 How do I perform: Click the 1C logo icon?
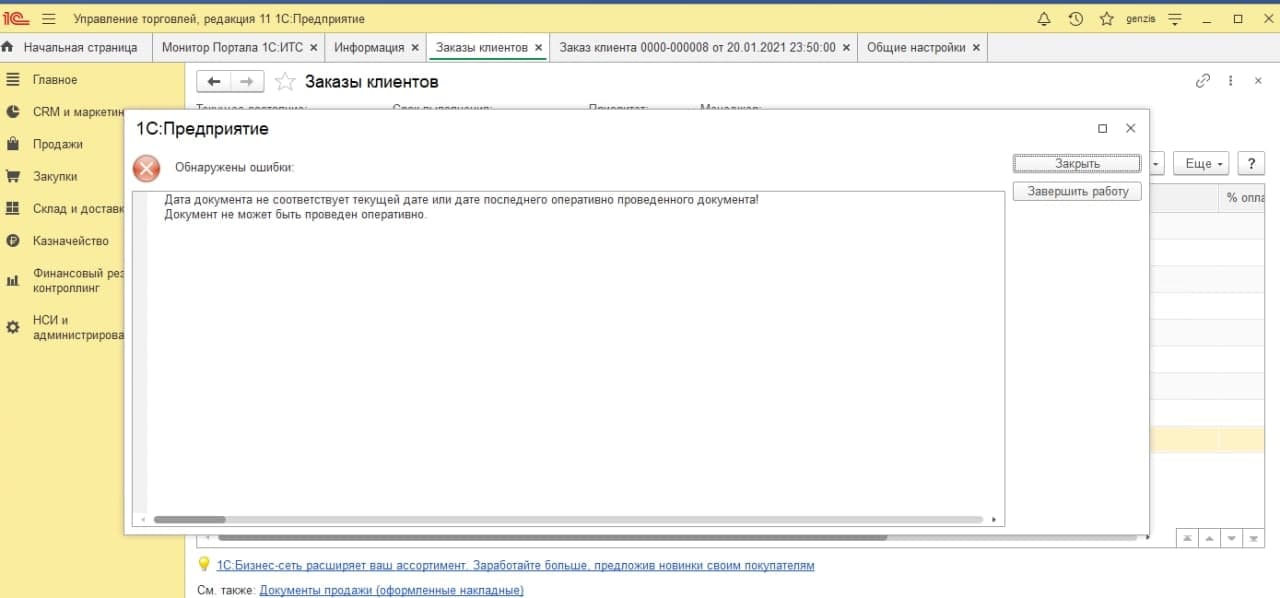coord(17,19)
